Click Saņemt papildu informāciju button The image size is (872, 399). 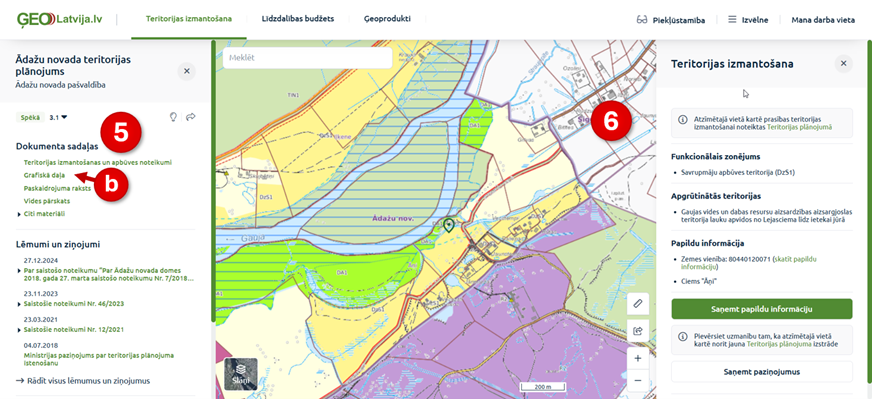(x=761, y=309)
